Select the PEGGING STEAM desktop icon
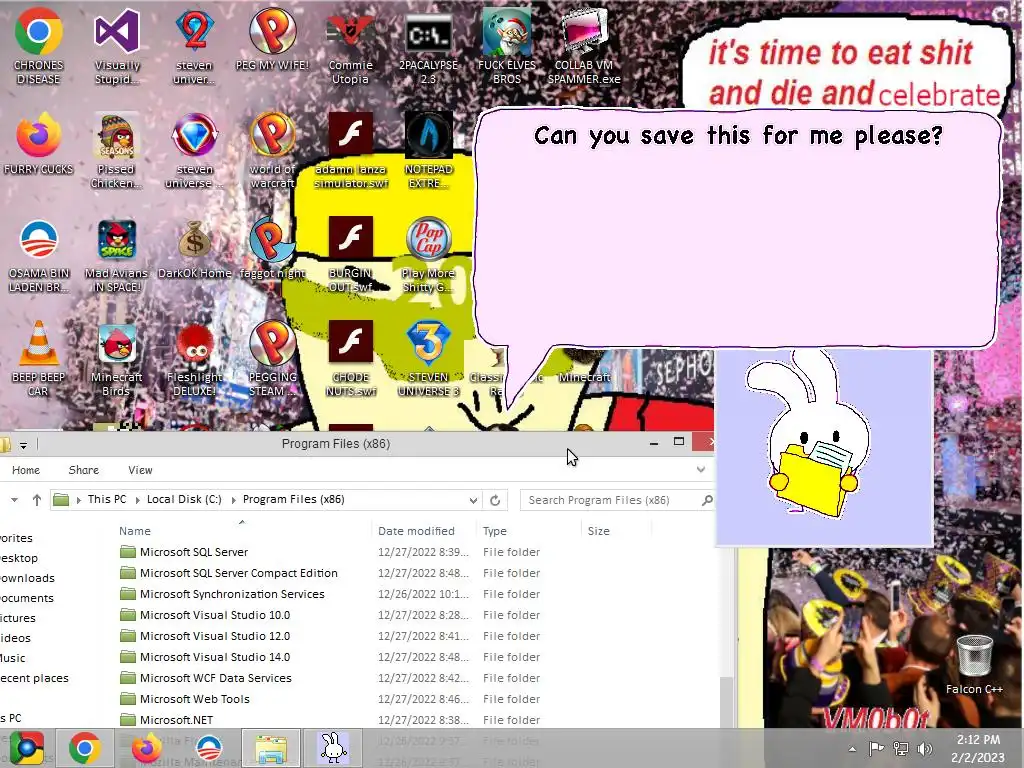Image resolution: width=1024 pixels, height=768 pixels. tap(272, 359)
